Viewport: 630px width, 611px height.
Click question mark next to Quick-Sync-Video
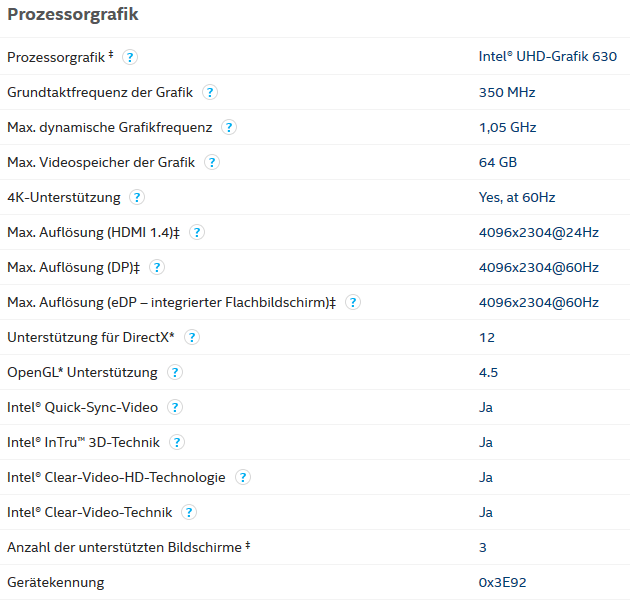pos(175,407)
